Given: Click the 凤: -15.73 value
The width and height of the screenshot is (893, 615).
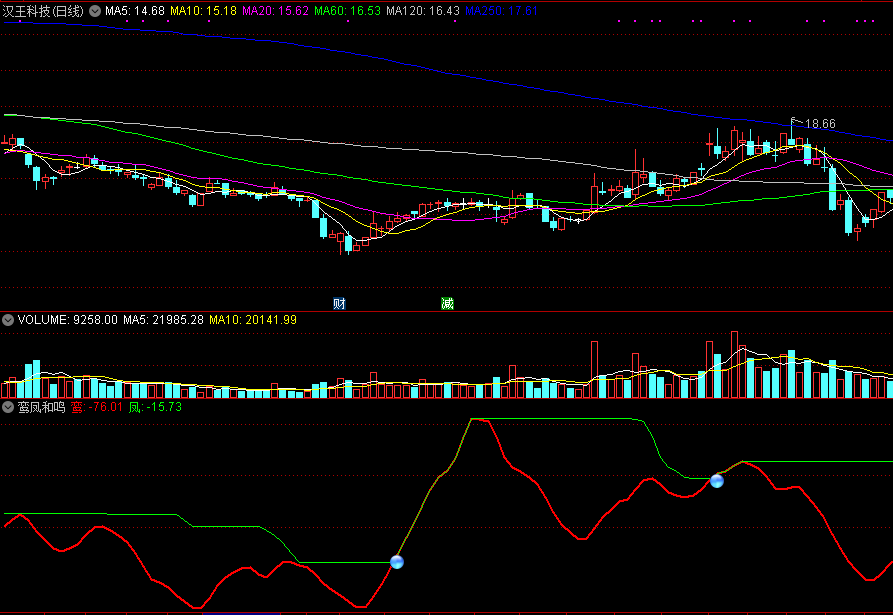Looking at the screenshot, I should click(x=155, y=407).
